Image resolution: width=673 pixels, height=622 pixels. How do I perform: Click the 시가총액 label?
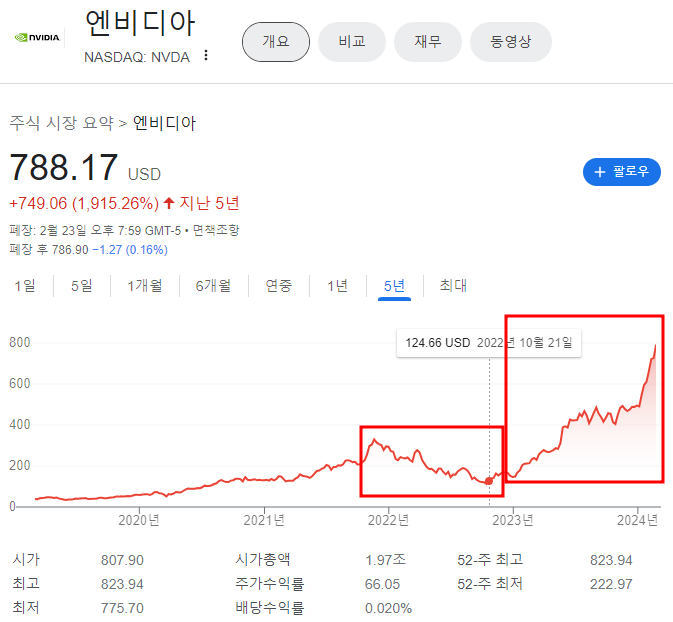(x=263, y=560)
